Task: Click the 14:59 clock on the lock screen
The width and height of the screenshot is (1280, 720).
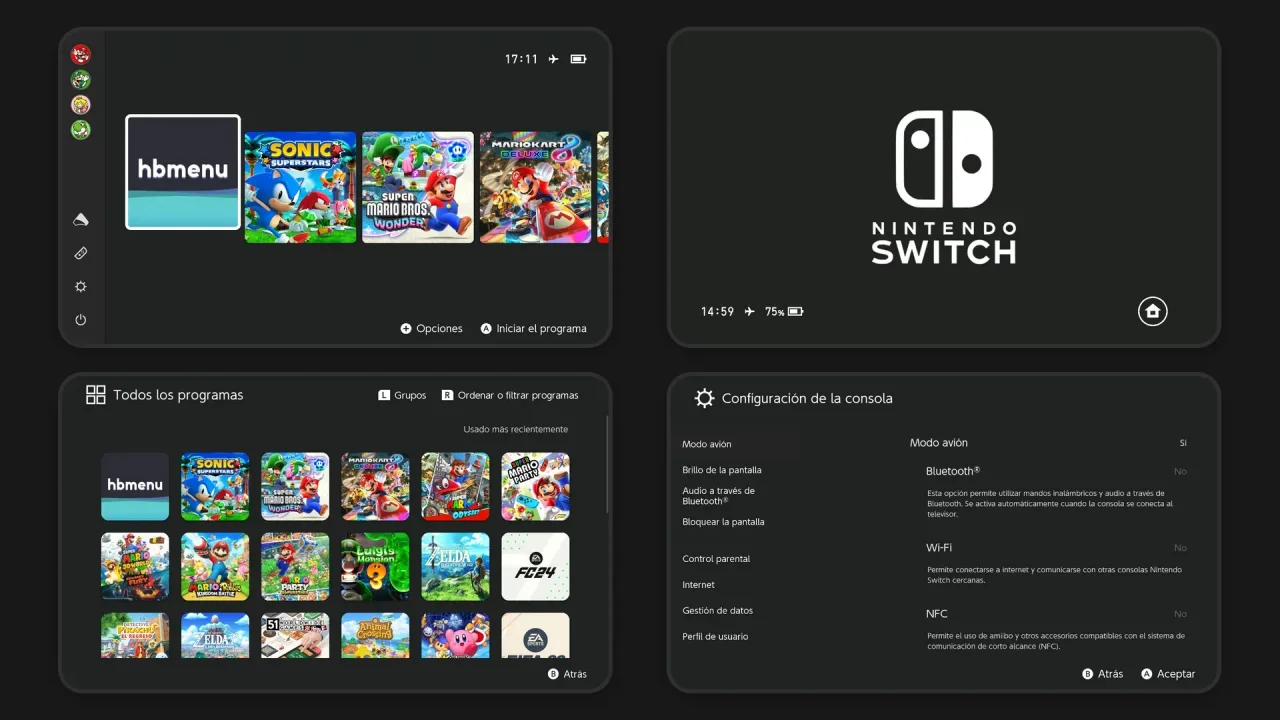Action: (x=718, y=311)
